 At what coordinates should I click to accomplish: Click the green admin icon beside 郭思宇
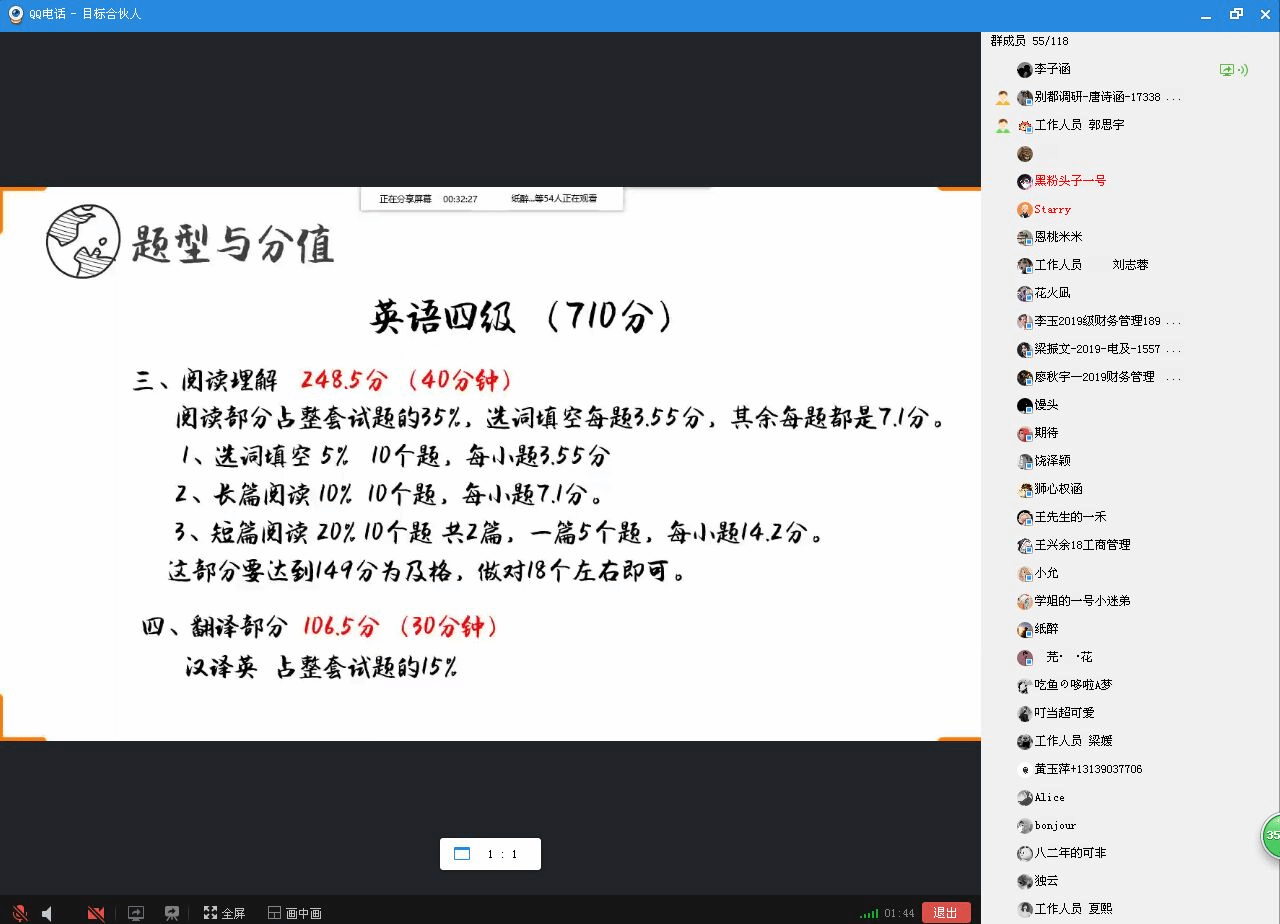1003,126
